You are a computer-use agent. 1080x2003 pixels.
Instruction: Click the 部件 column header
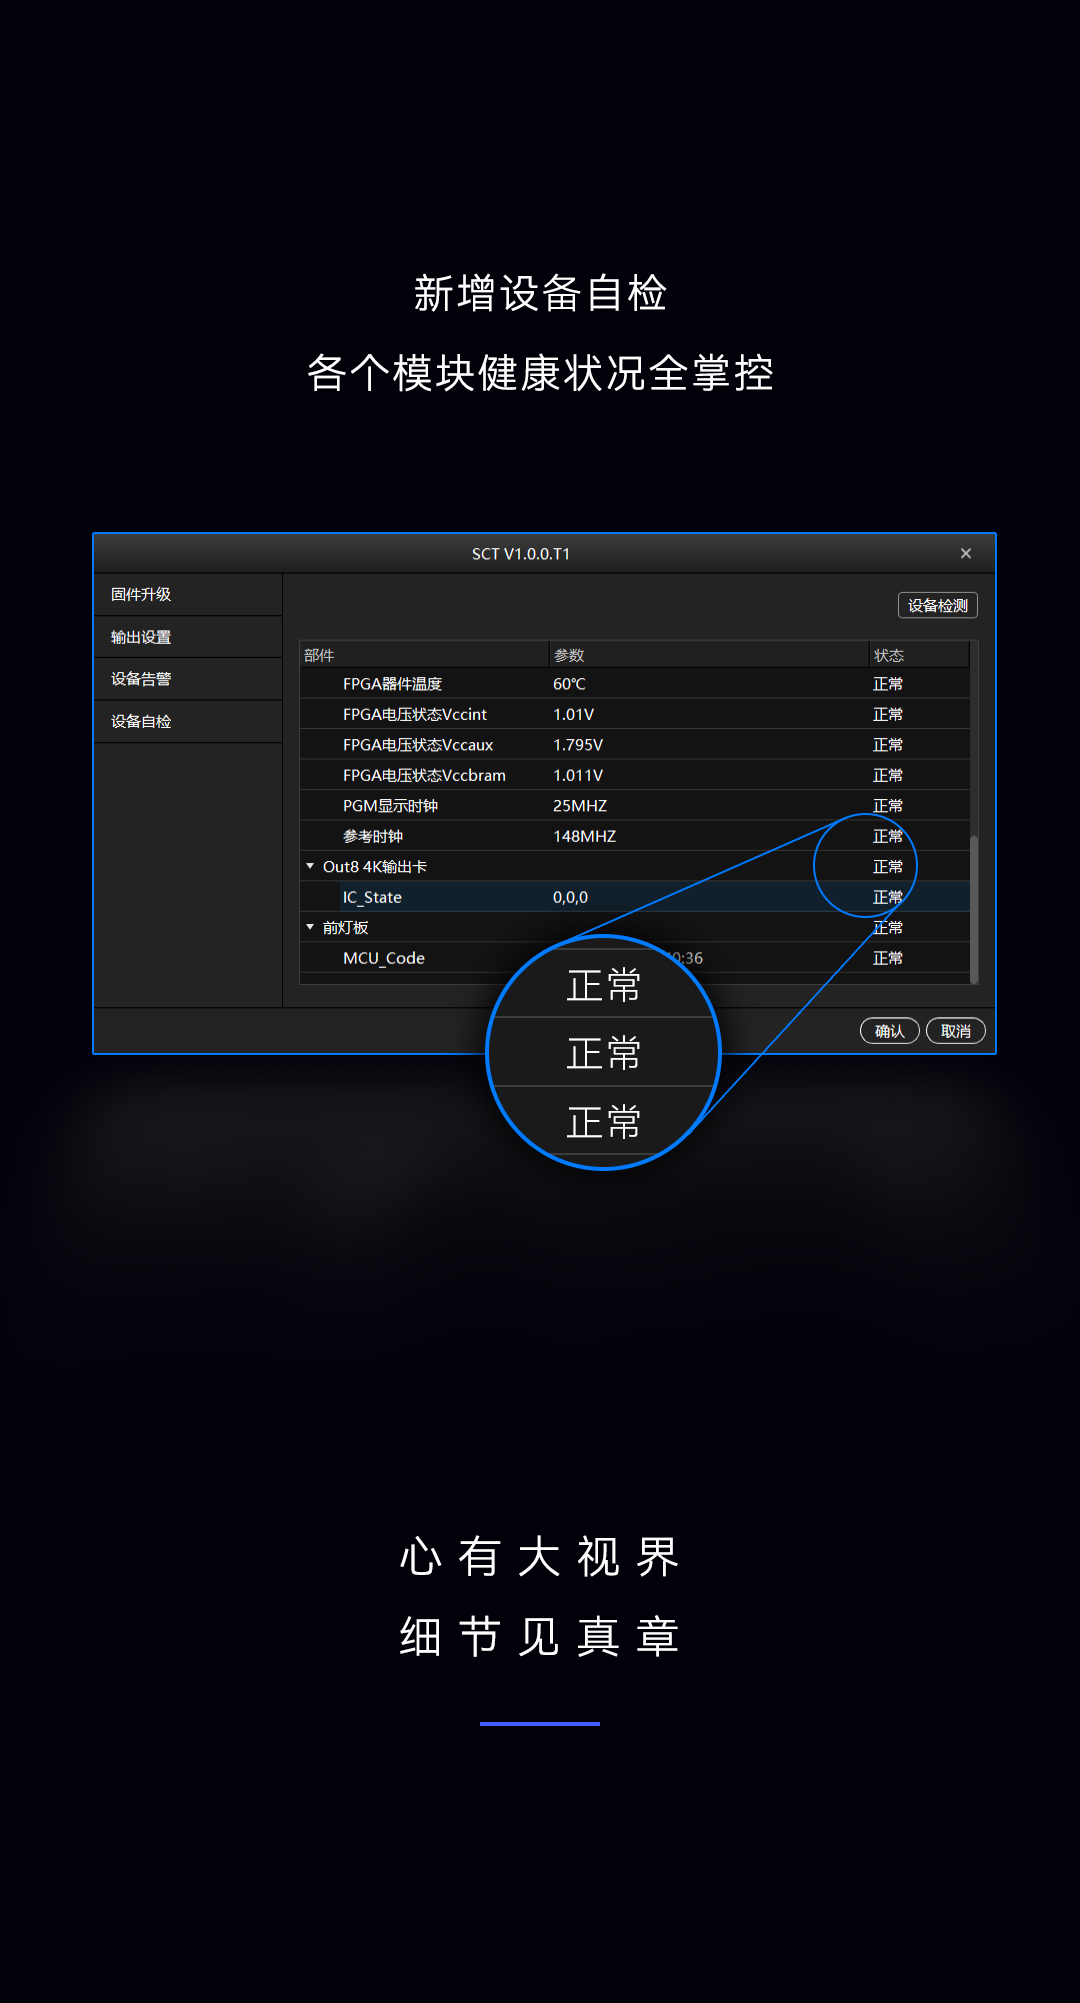(x=319, y=655)
